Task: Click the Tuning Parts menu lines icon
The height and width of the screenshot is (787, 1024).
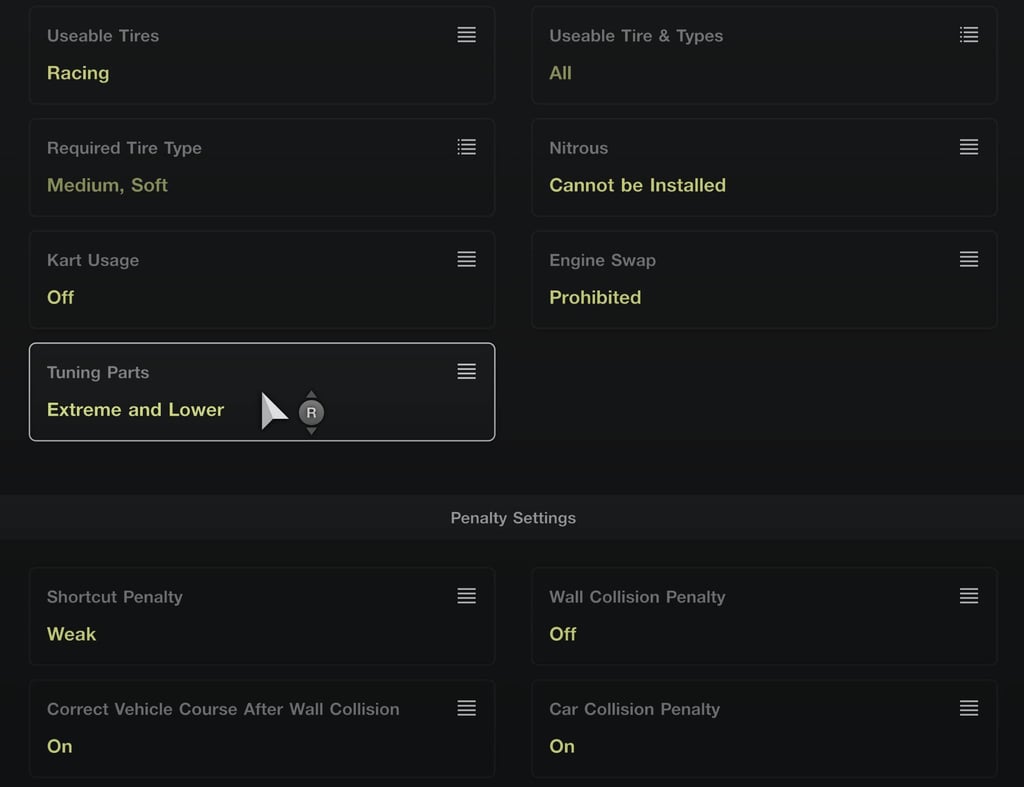Action: coord(466,372)
